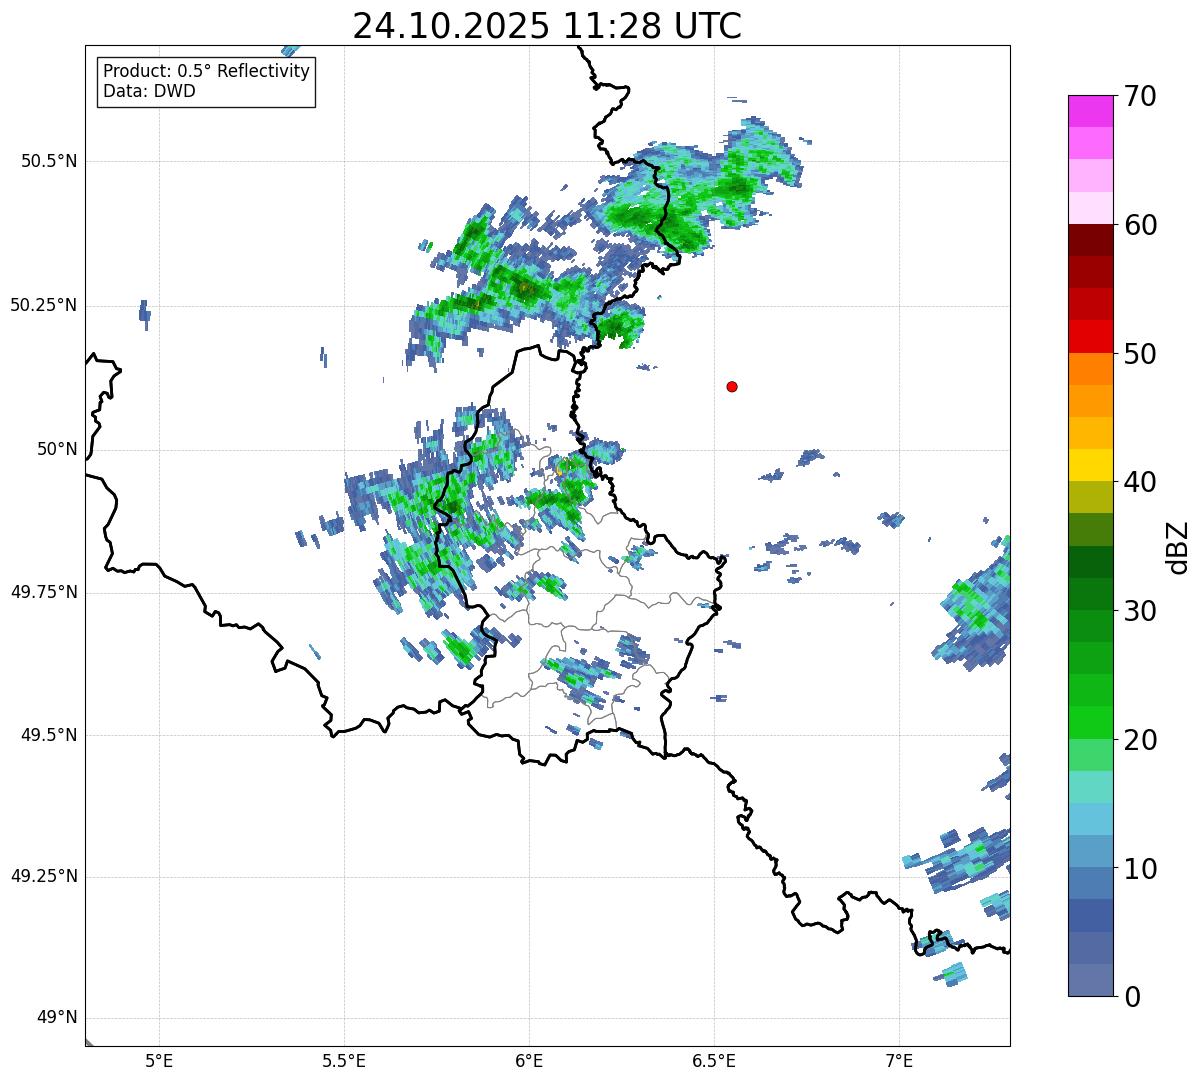Click the orange colorbar swatch below 50
Image resolution: width=1202 pixels, height=1081 pixels.
tap(1090, 369)
